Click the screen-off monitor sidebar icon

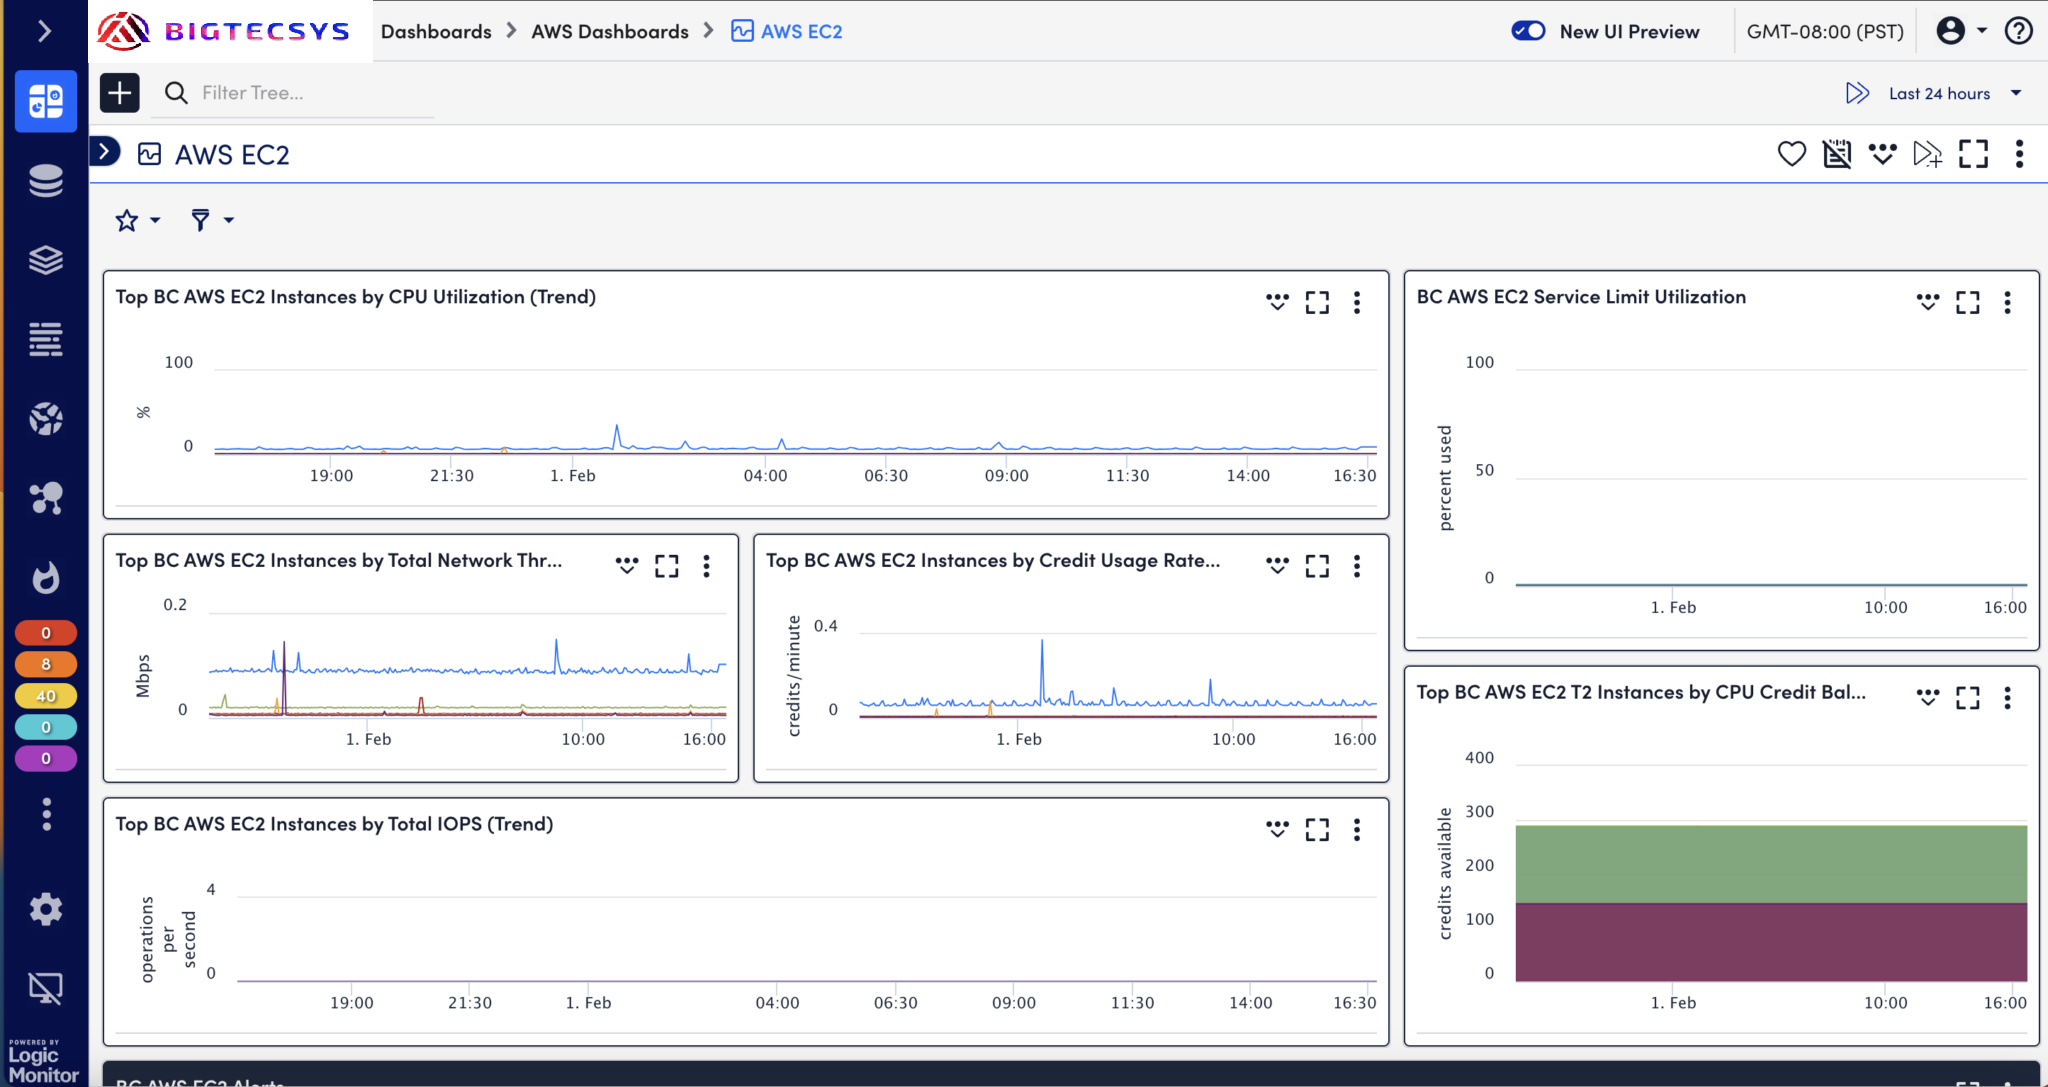(46, 988)
